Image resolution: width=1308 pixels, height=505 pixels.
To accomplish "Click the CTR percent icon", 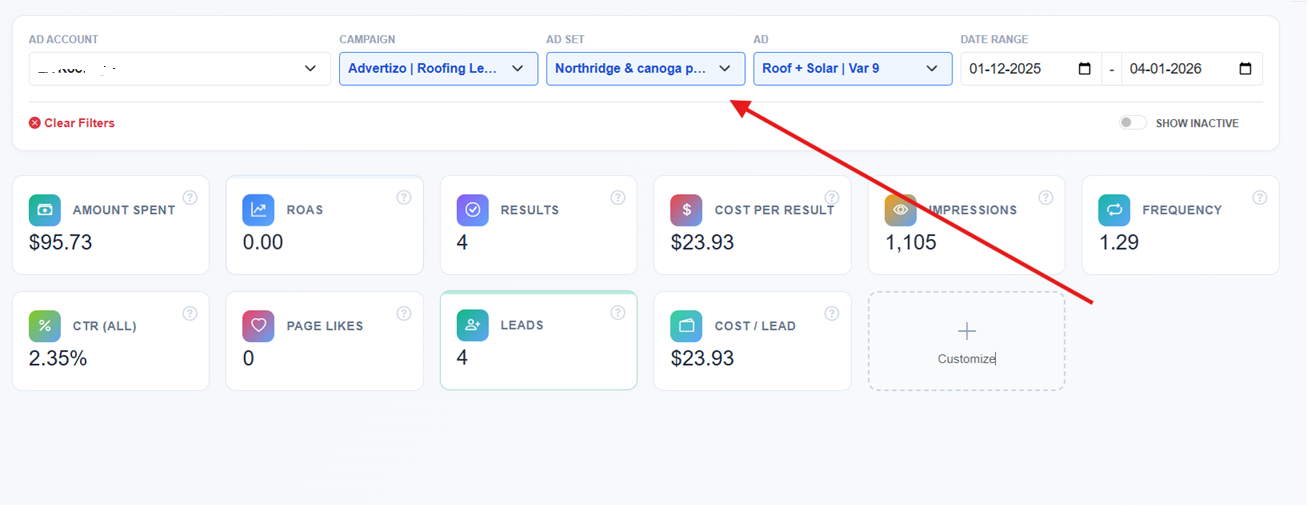I will pyautogui.click(x=45, y=326).
